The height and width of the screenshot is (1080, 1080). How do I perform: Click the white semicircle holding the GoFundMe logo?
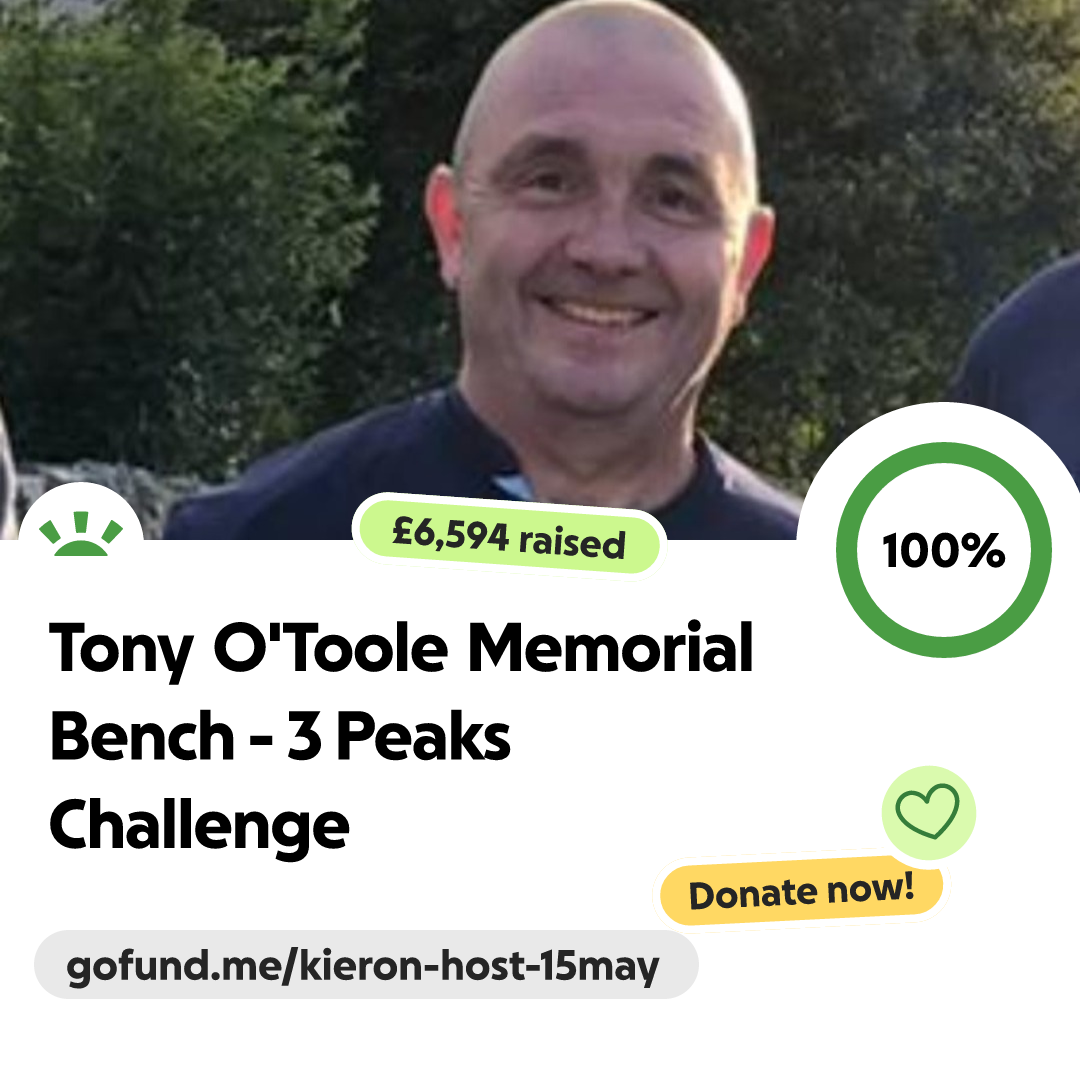[81, 513]
